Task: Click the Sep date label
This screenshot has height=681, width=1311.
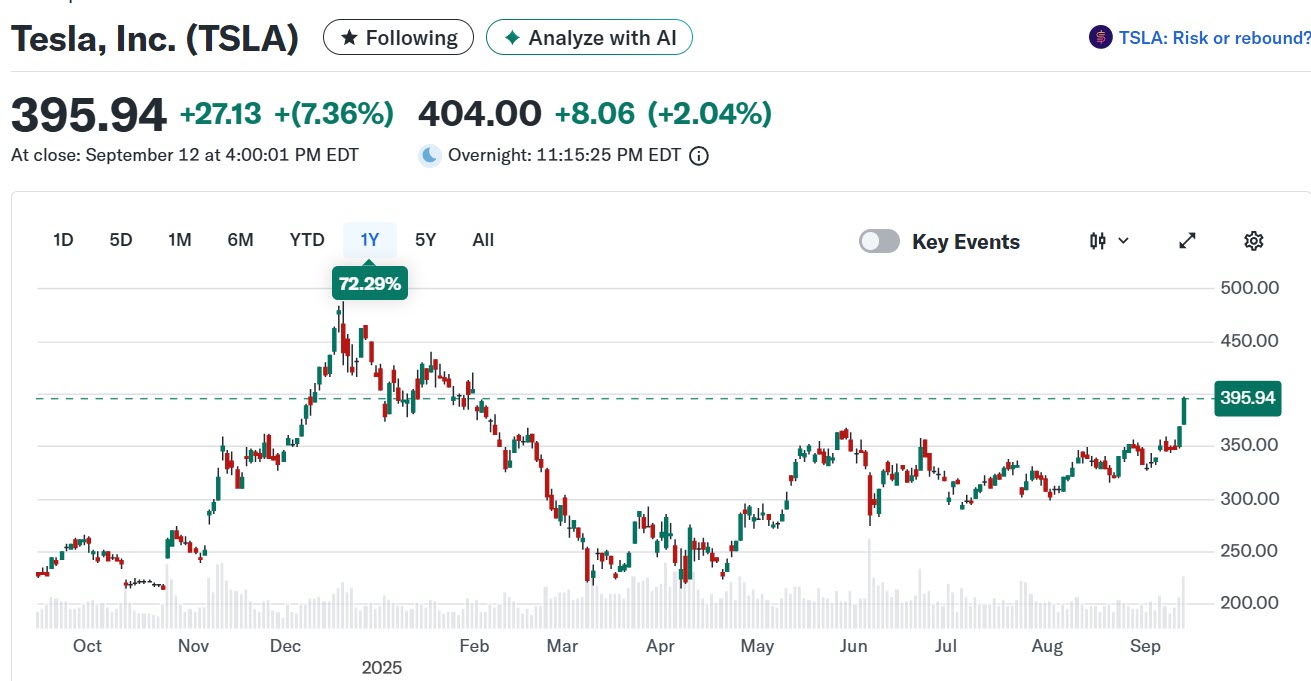Action: (1145, 646)
